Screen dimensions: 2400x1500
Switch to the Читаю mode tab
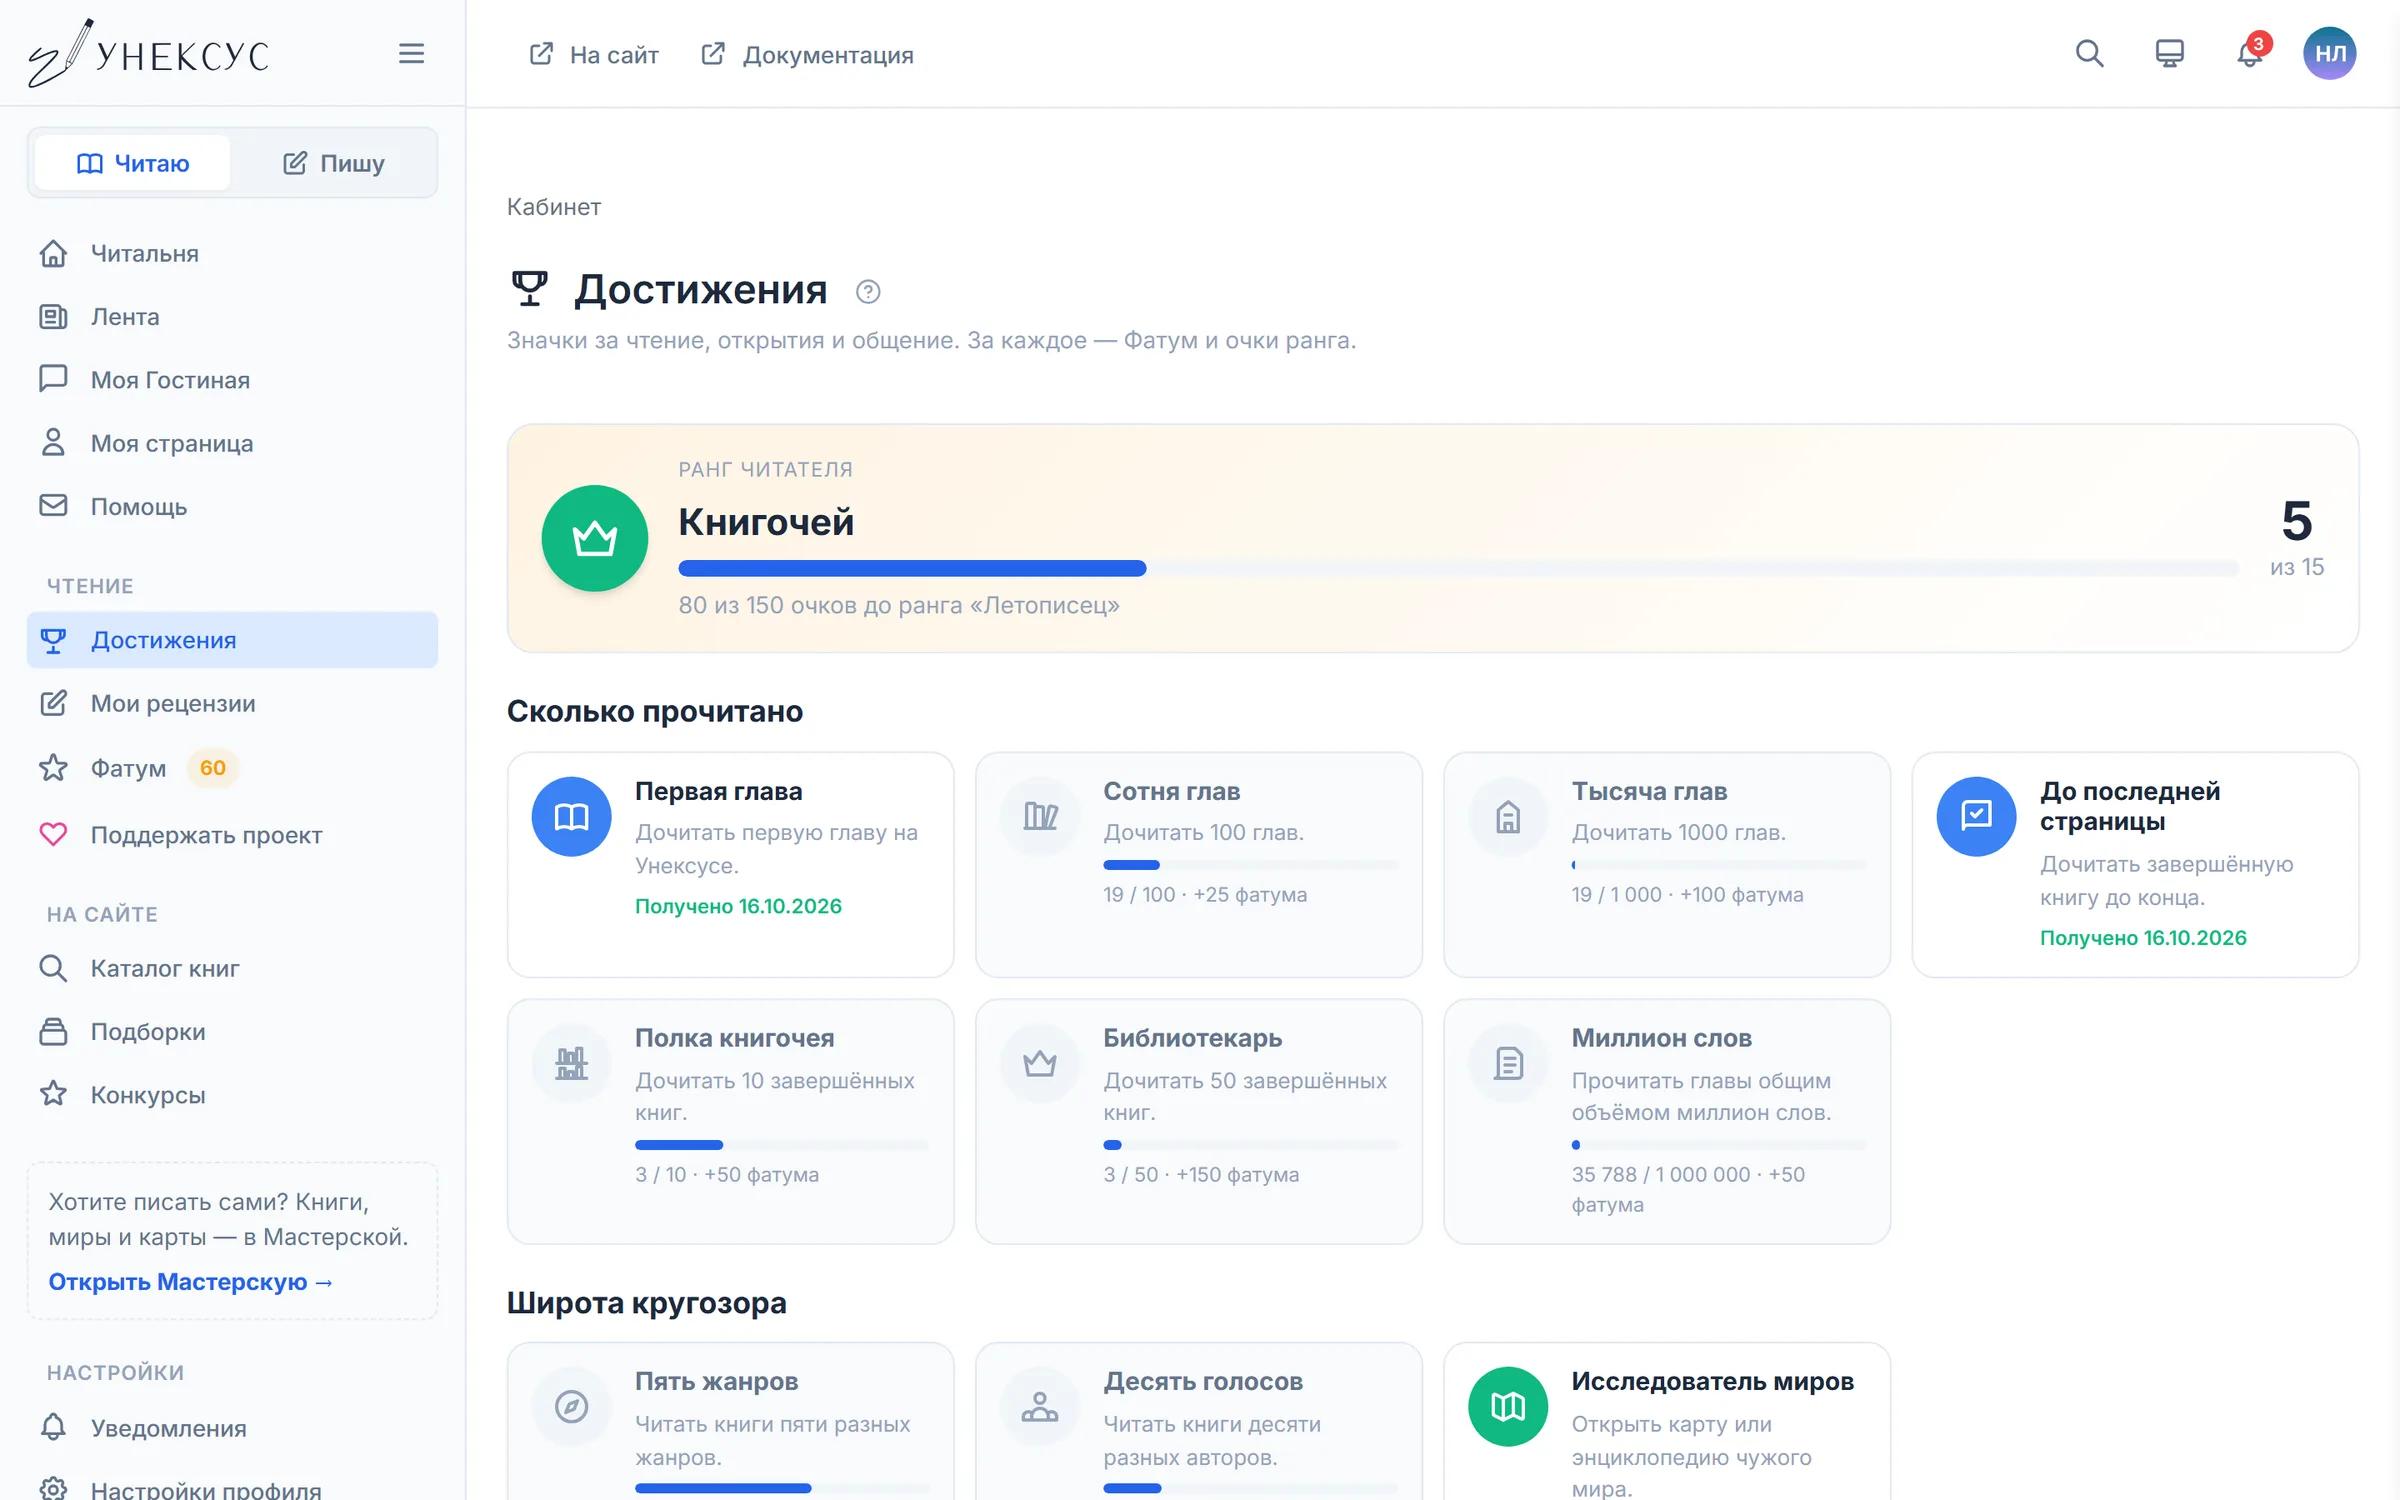[x=133, y=163]
